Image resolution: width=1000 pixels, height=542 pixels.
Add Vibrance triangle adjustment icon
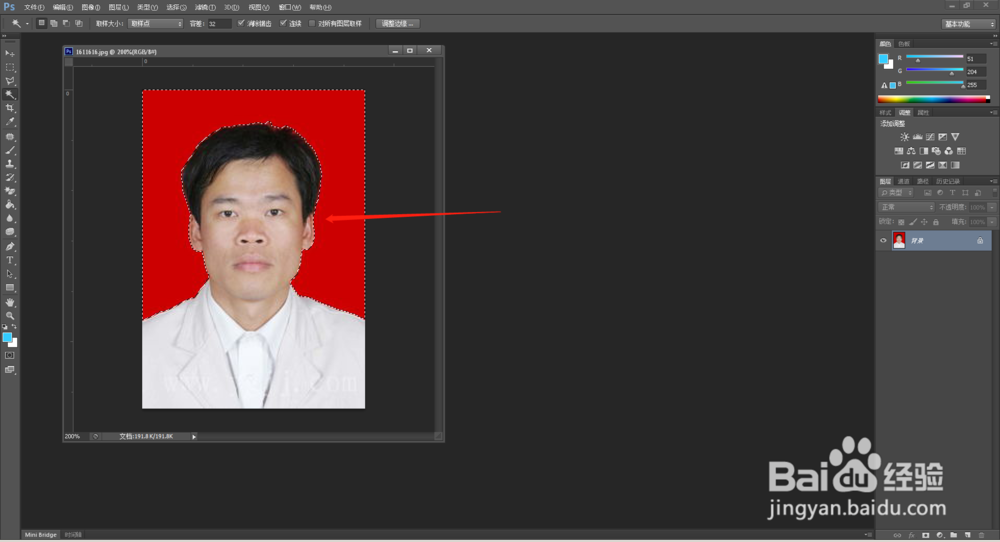click(955, 137)
